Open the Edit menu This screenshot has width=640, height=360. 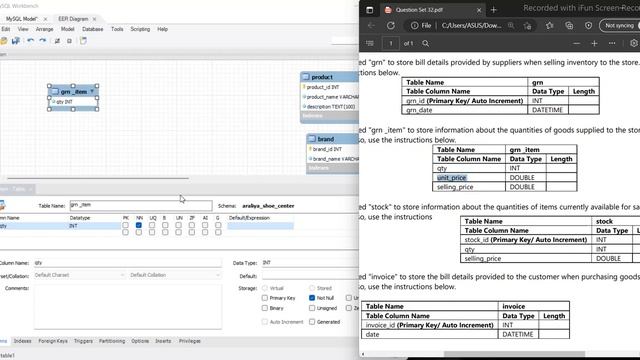pyautogui.click(x=6, y=29)
